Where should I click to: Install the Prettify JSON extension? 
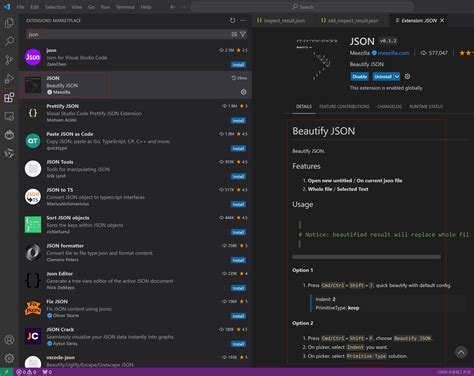click(x=238, y=120)
